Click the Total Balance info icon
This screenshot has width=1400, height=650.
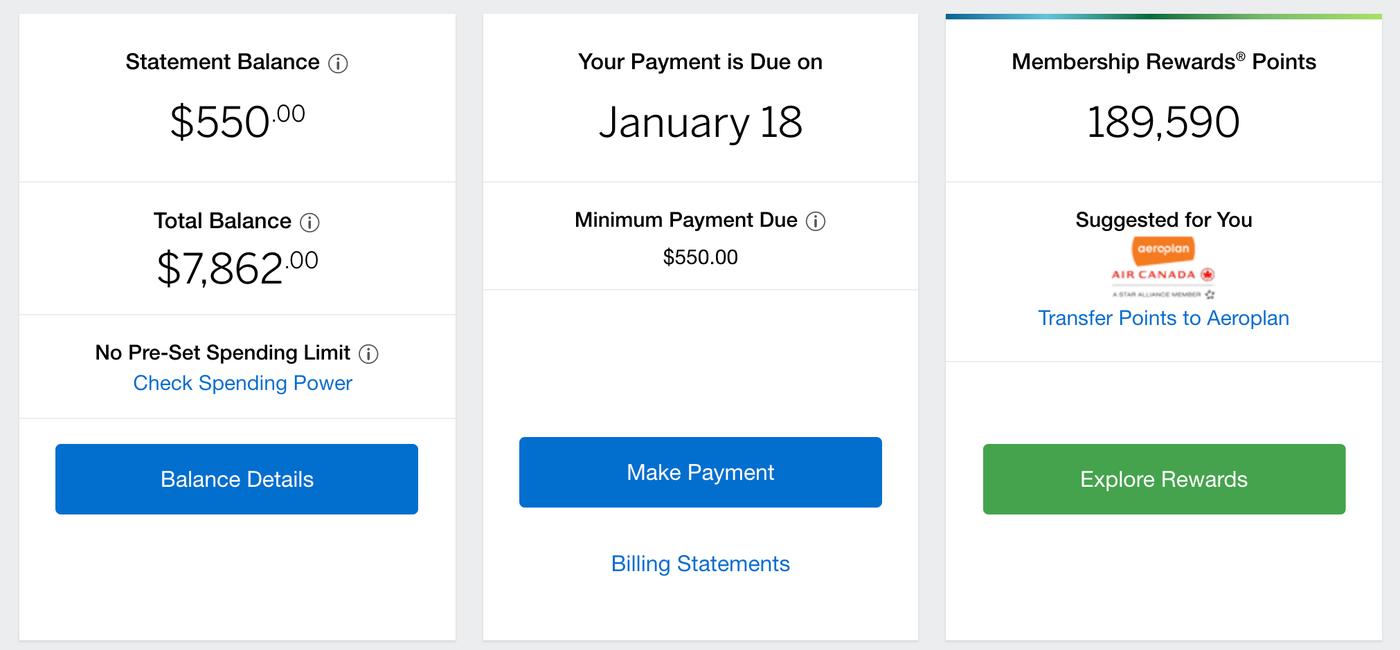click(x=309, y=221)
